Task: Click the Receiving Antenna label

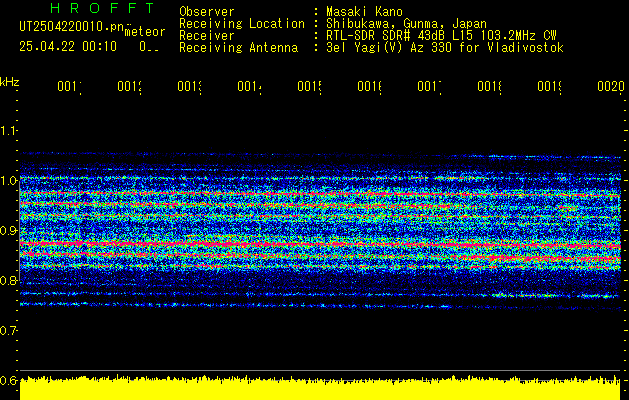Action: [239, 48]
